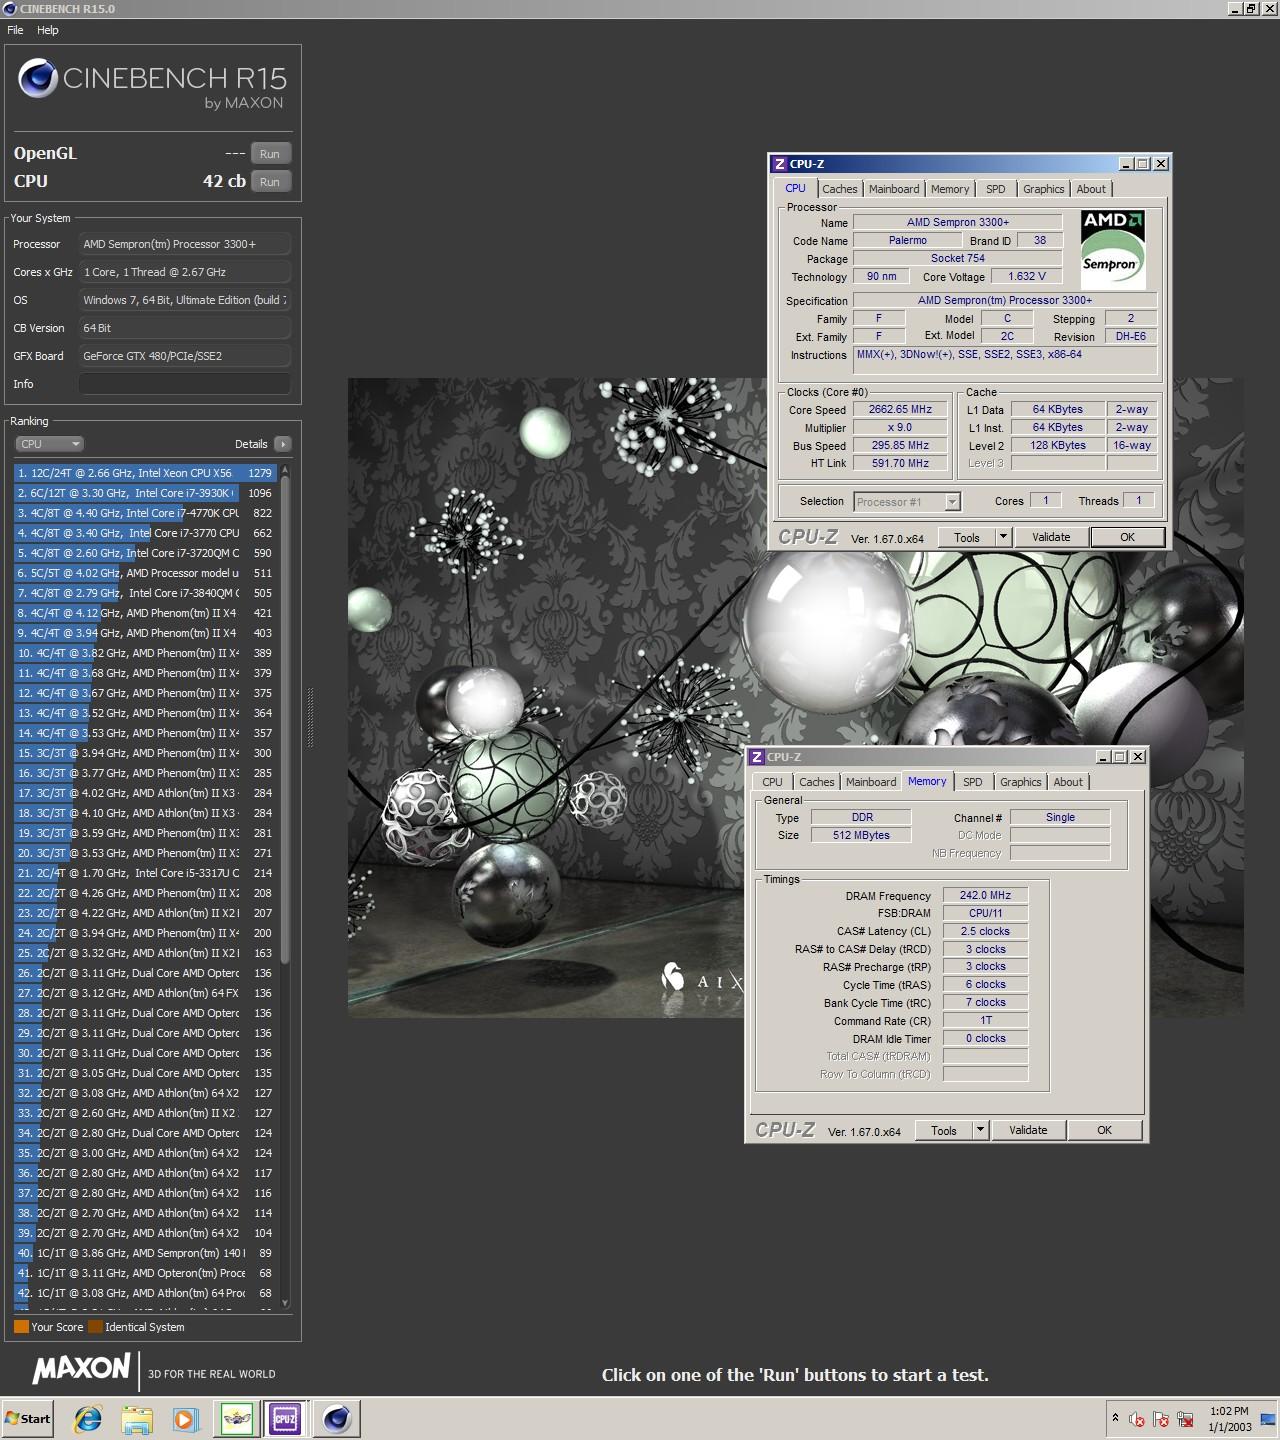1280x1440 pixels.
Task: Click Validate in lower CPU-Z window
Action: (x=1028, y=1130)
